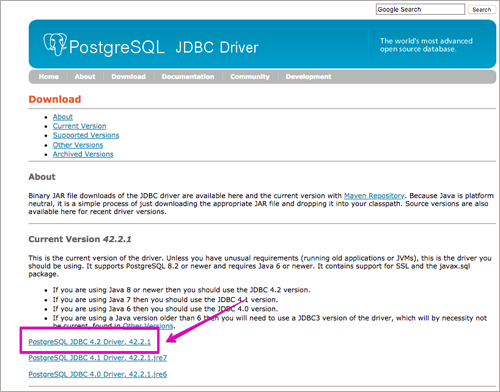Viewport: 500px width, 392px height.
Task: Open the Other Versions list link
Action: click(x=78, y=145)
